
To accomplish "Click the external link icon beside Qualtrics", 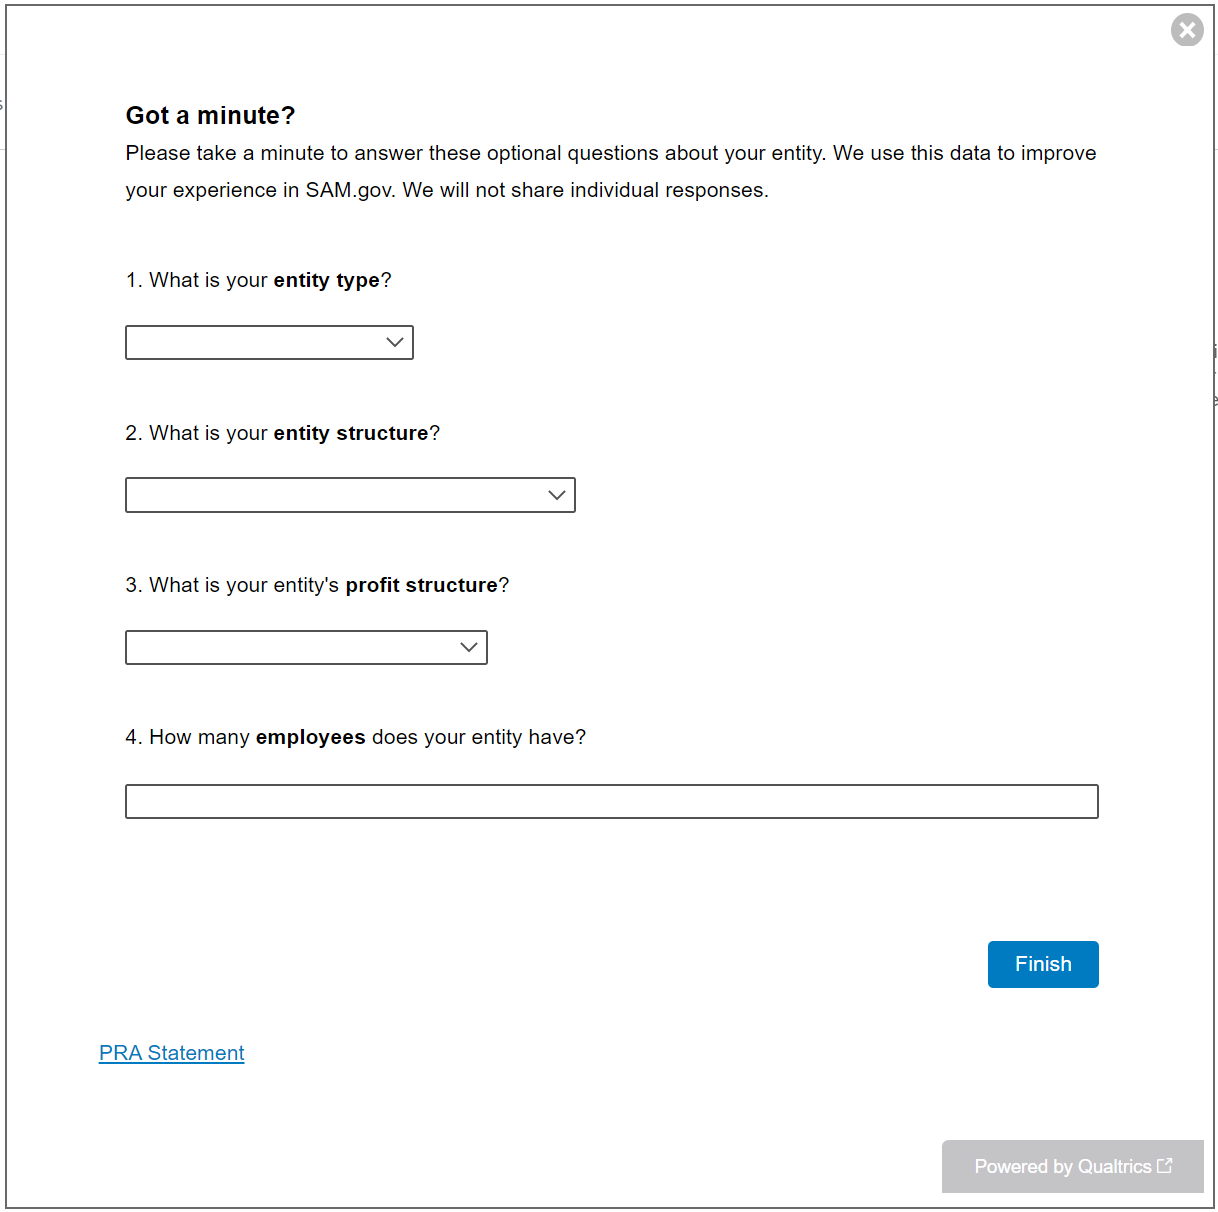I will (1165, 1166).
